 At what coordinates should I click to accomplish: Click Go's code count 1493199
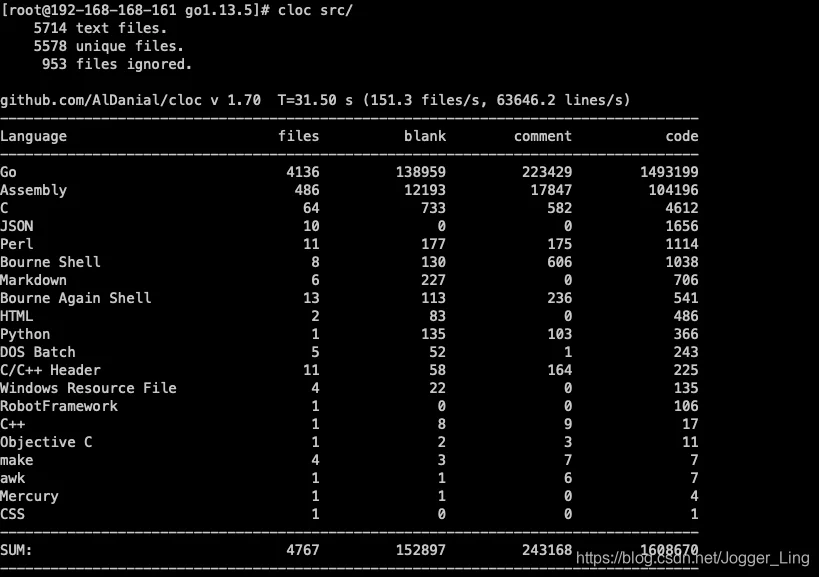click(669, 172)
